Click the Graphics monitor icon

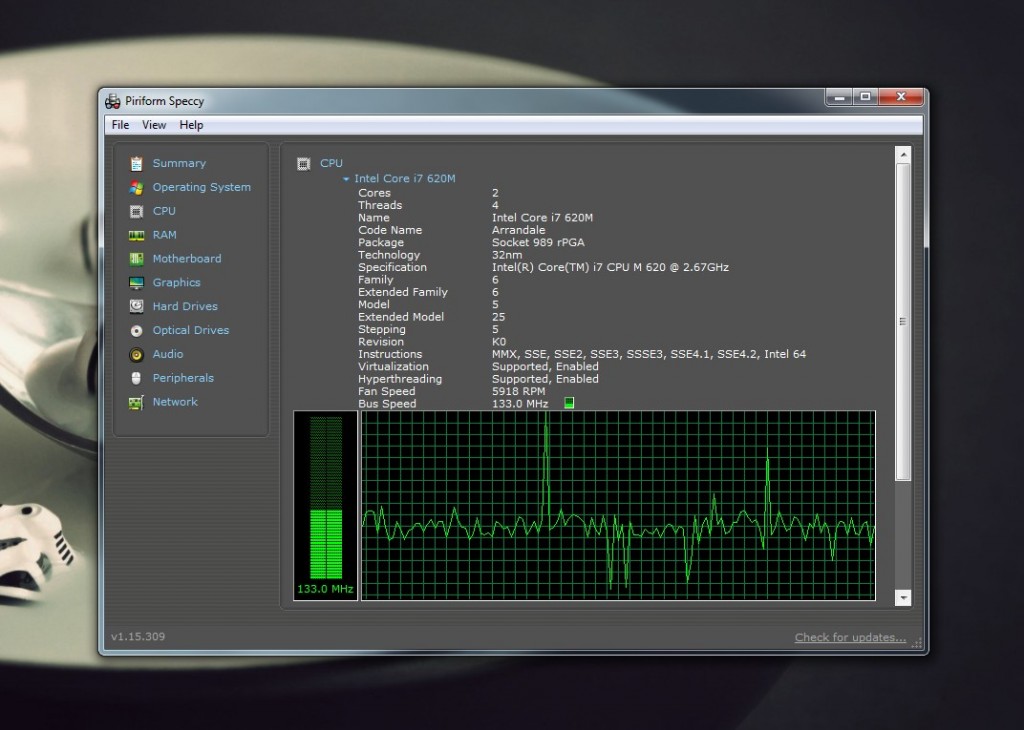click(136, 283)
